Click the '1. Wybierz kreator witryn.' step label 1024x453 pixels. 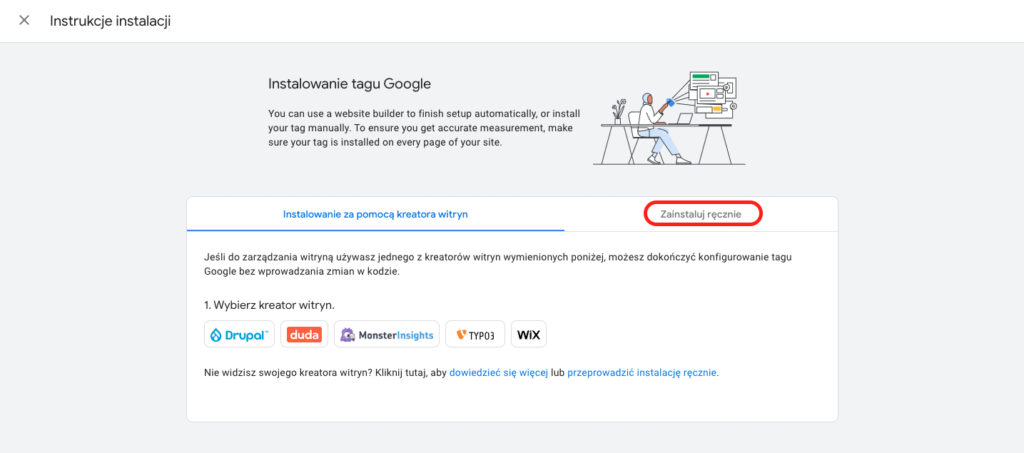pyautogui.click(x=269, y=304)
